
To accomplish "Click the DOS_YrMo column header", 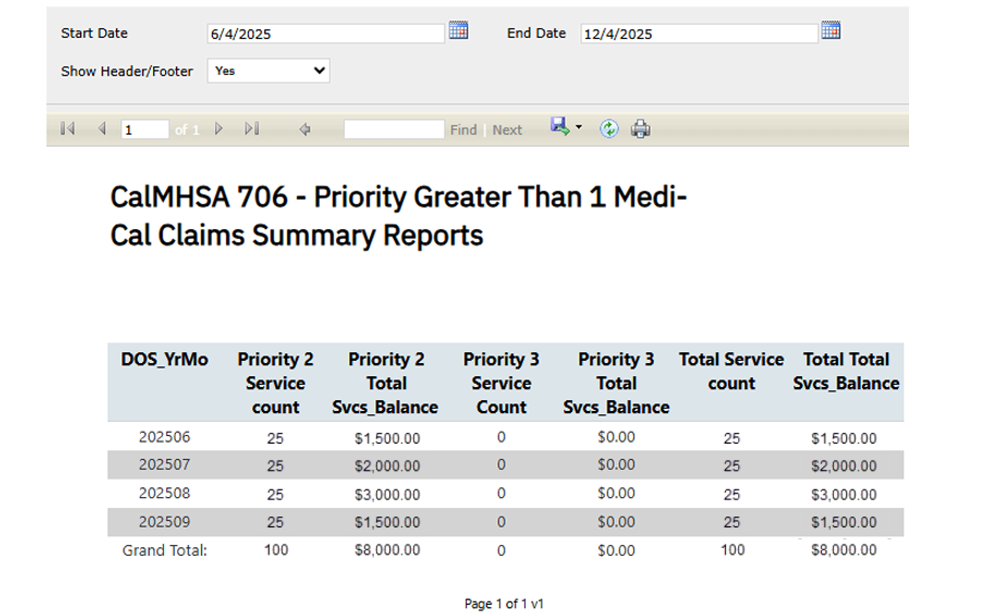I will point(165,360).
